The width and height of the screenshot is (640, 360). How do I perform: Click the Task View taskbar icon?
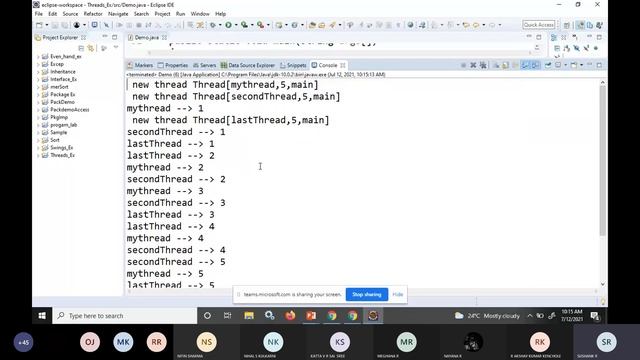click(x=227, y=316)
